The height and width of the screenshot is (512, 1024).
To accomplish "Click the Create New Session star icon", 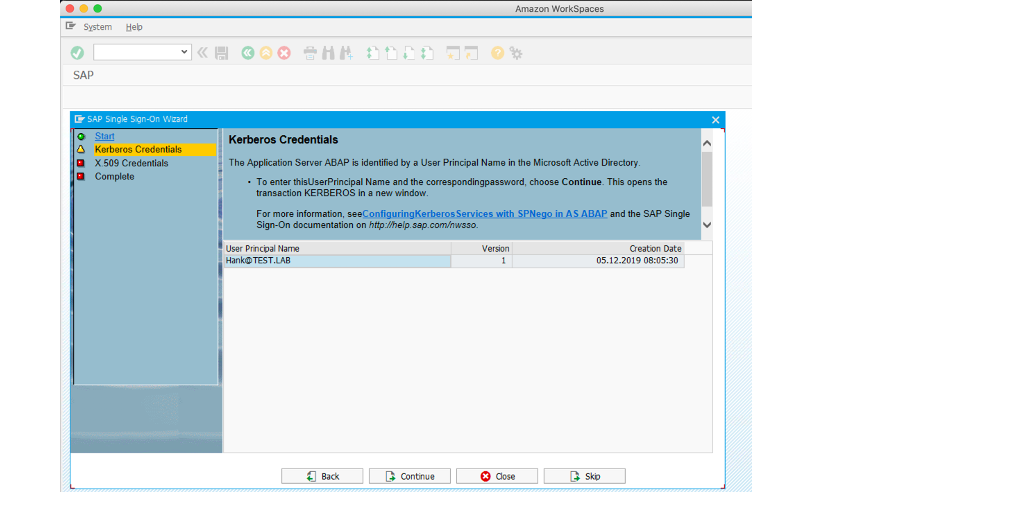I will click(x=453, y=53).
